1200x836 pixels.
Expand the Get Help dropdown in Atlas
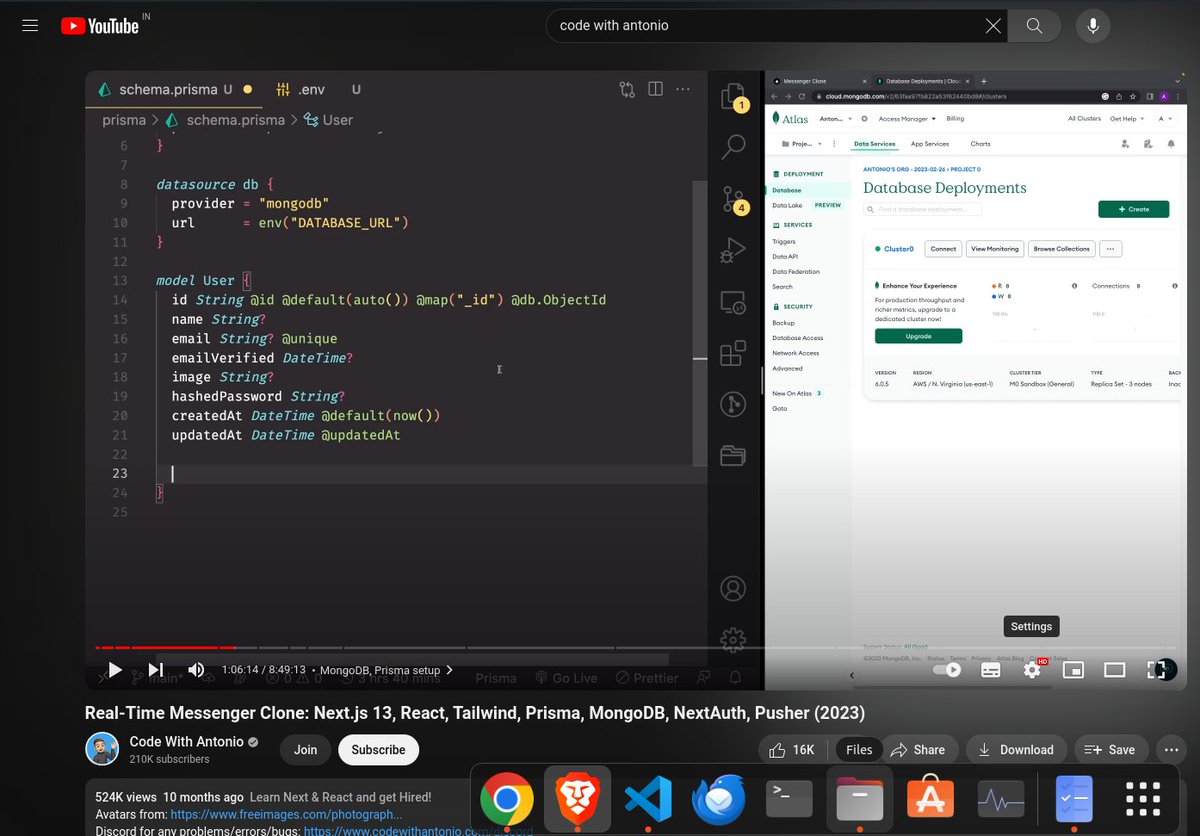(x=1126, y=118)
